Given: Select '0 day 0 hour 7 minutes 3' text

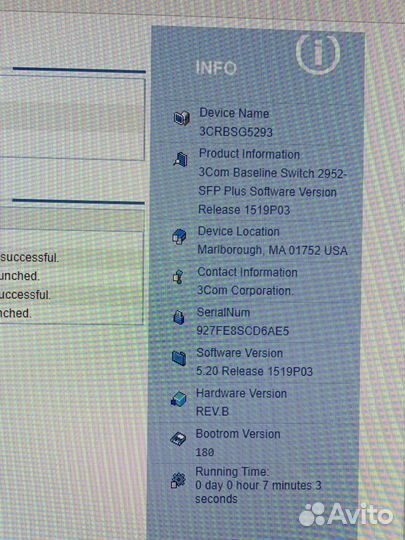Looking at the screenshot, I should [258, 486].
